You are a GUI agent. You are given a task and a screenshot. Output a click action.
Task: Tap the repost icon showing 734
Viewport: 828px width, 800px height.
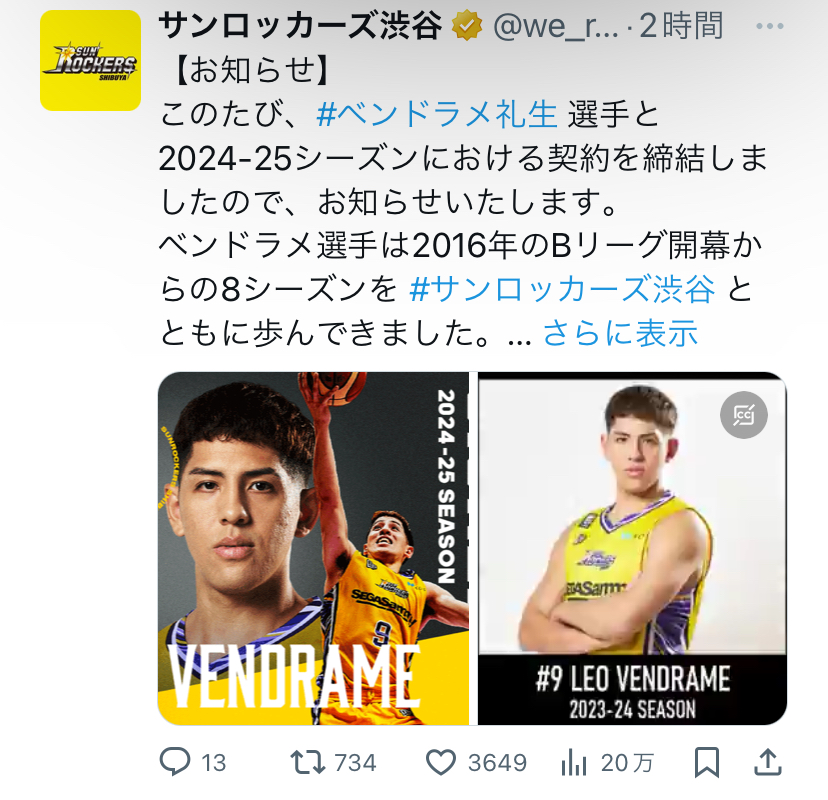(x=308, y=763)
